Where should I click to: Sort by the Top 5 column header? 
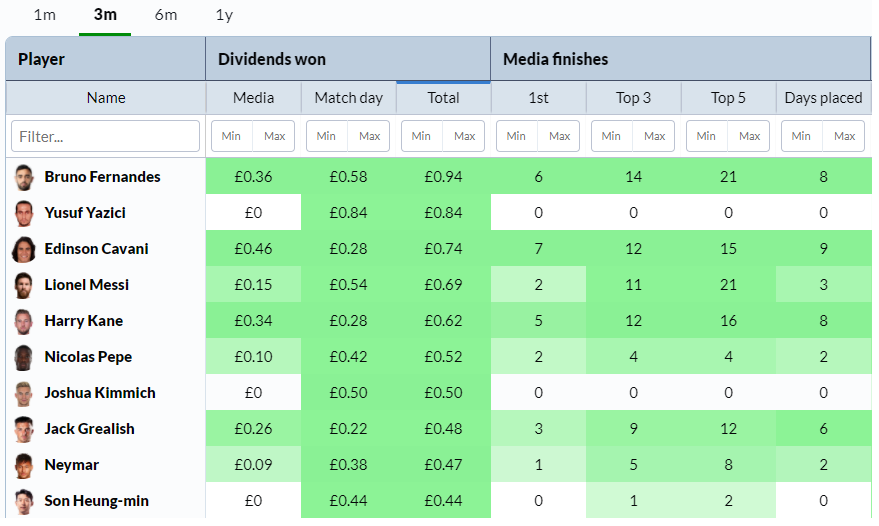[x=728, y=98]
